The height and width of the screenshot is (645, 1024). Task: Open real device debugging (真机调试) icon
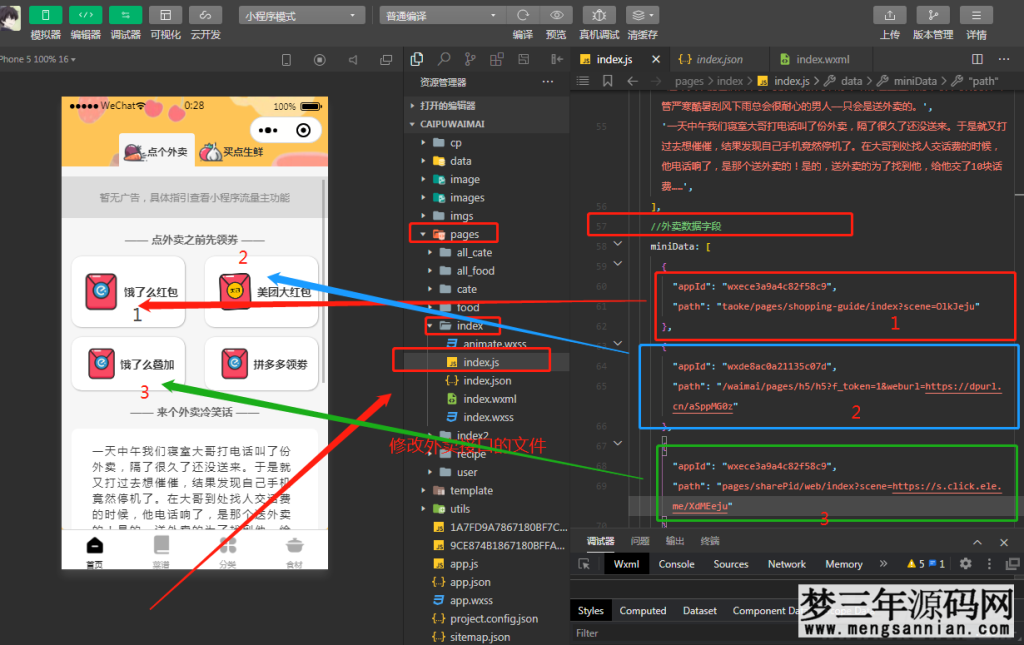coord(599,15)
